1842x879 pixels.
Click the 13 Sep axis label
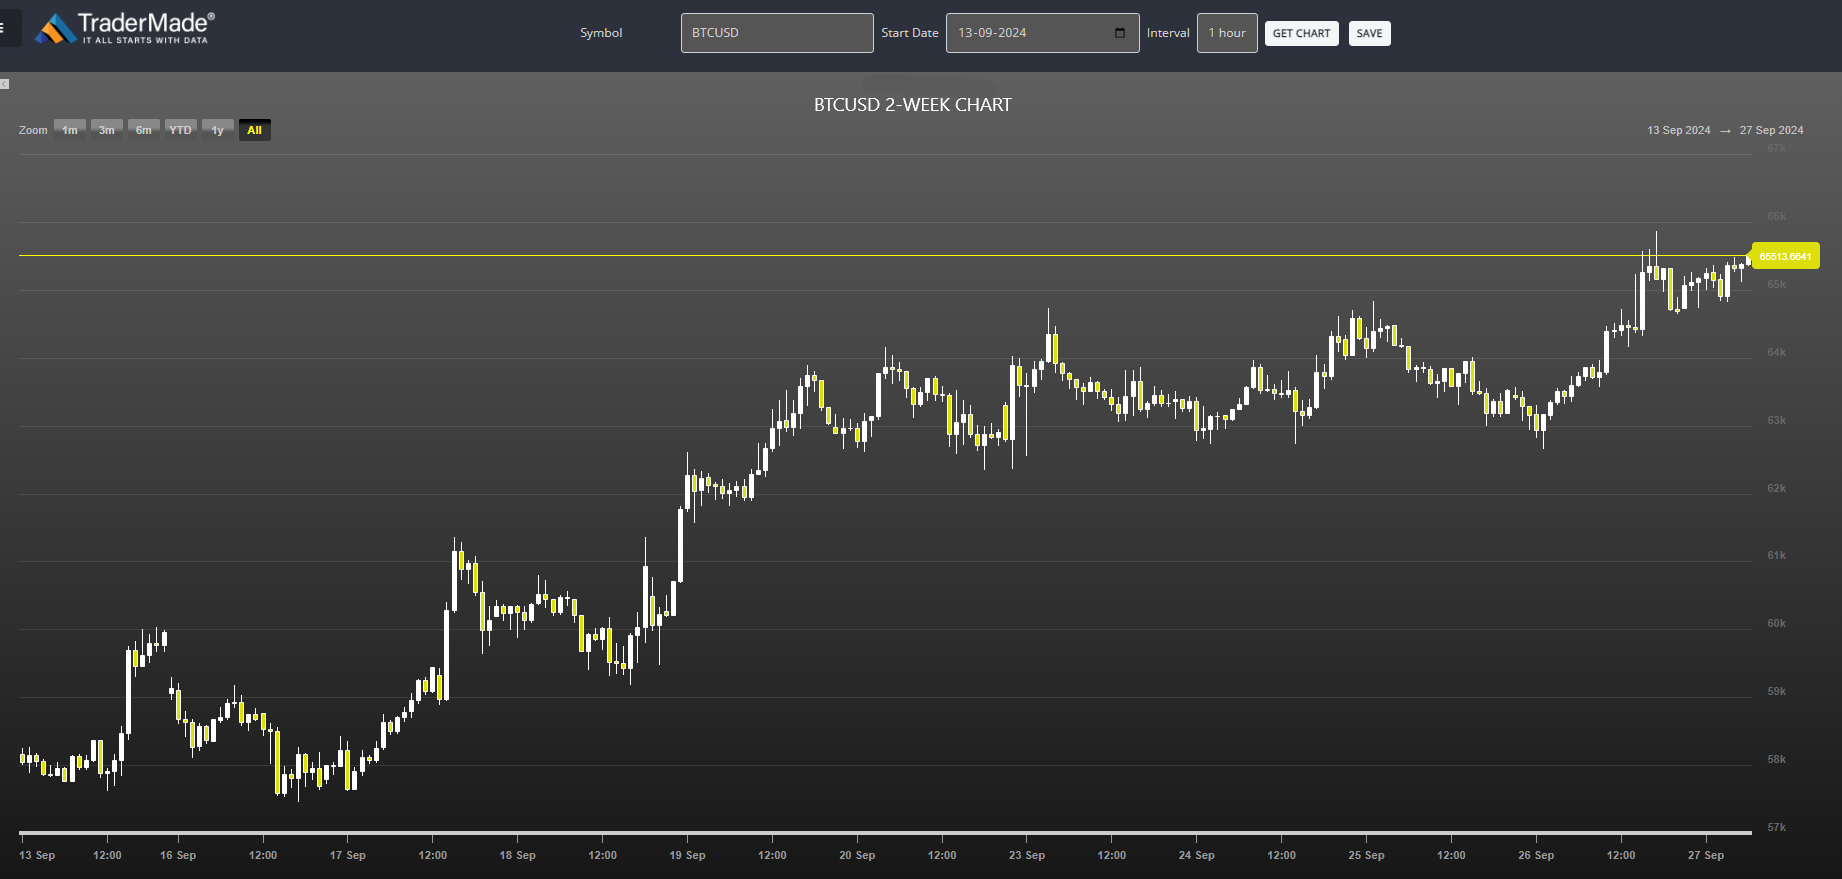pos(37,855)
